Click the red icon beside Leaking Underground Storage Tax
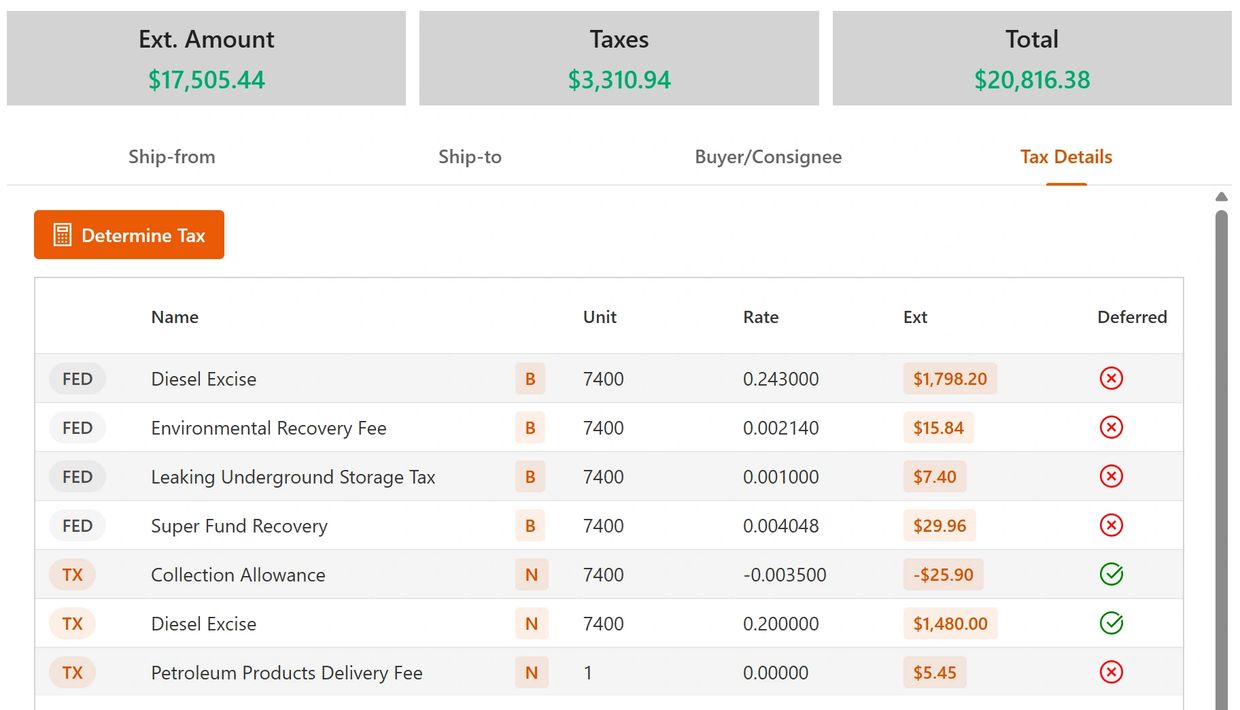 (x=1111, y=477)
